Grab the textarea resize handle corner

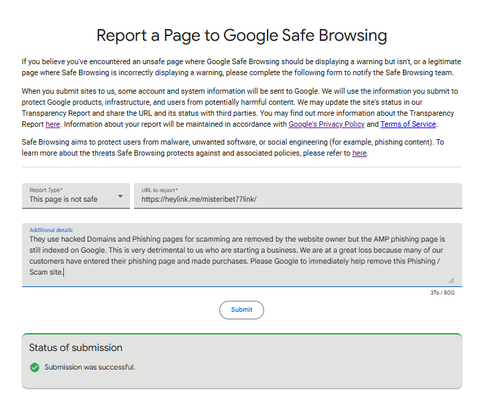point(451,280)
